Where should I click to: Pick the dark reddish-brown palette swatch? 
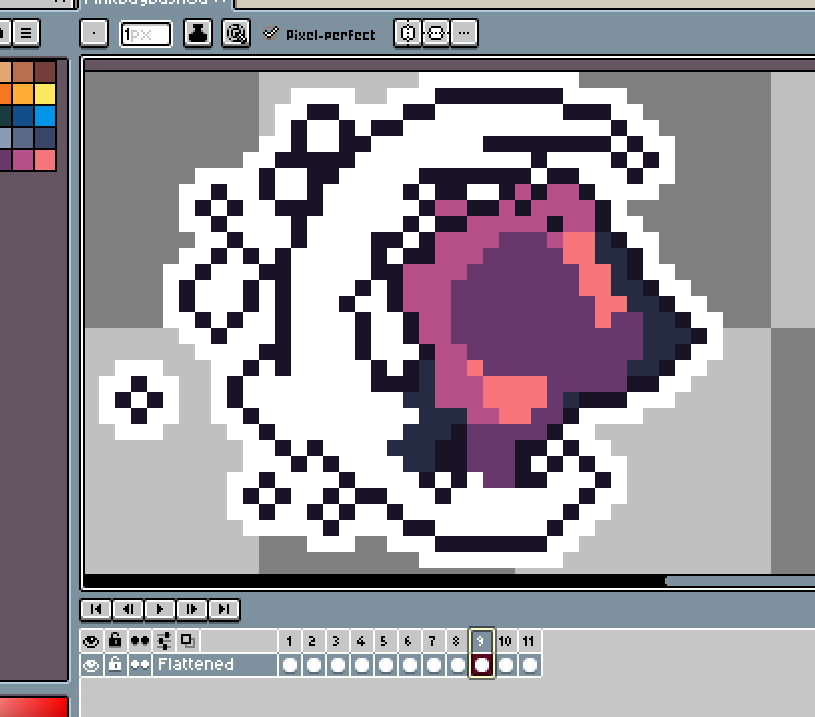pos(45,72)
